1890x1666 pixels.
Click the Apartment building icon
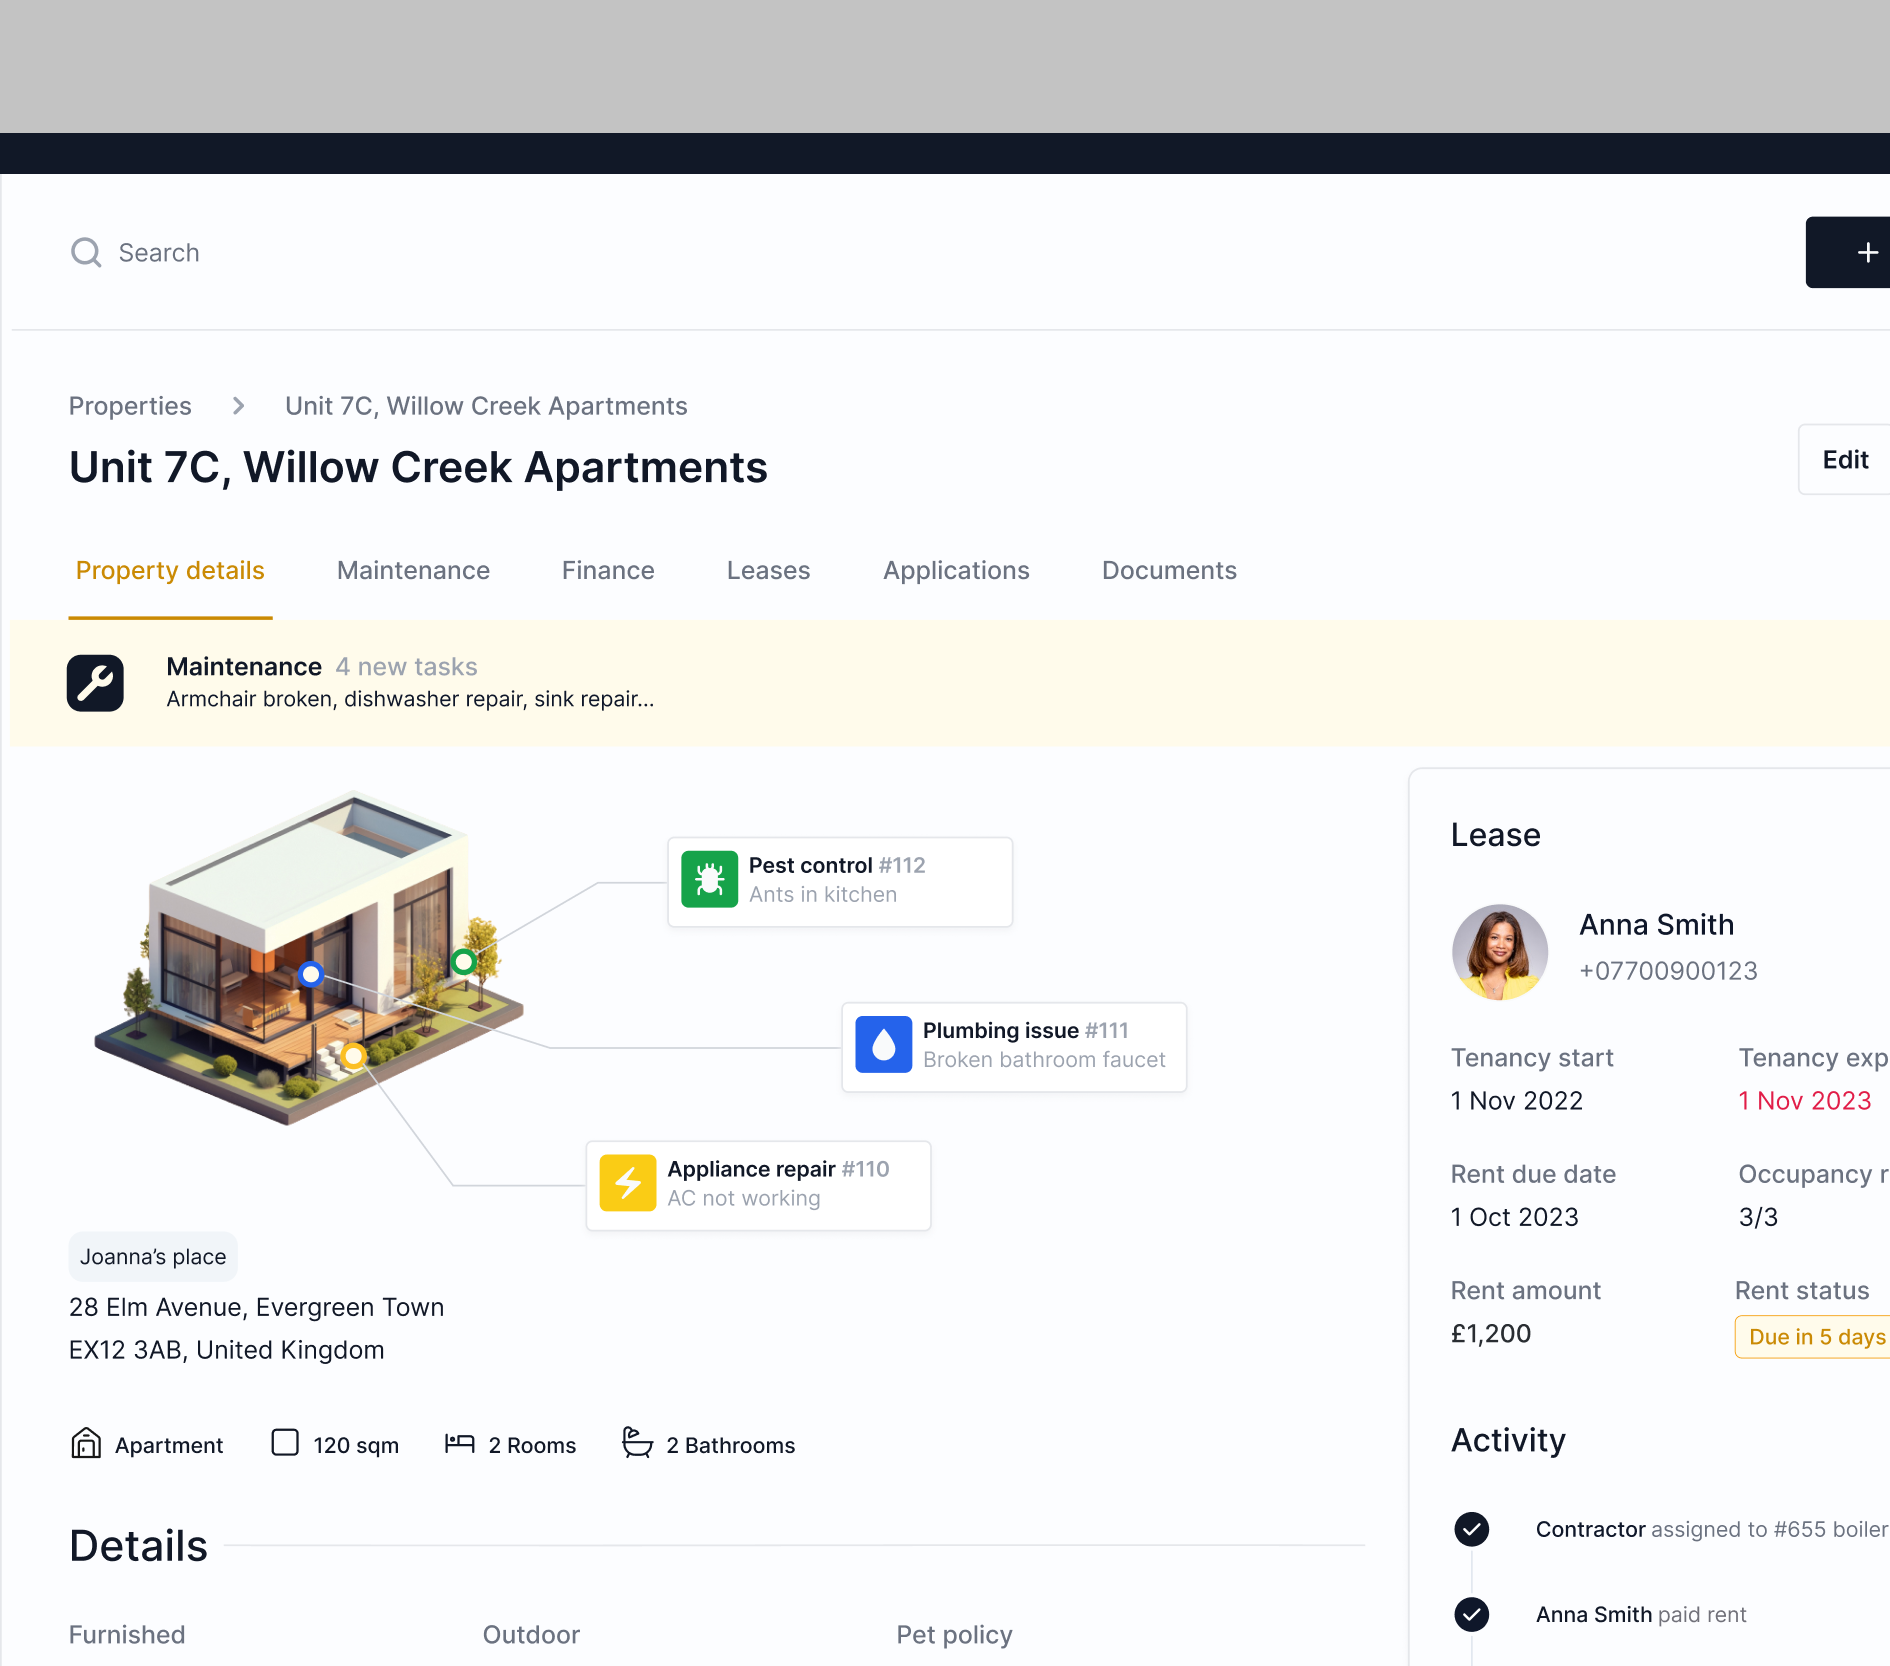(x=86, y=1443)
